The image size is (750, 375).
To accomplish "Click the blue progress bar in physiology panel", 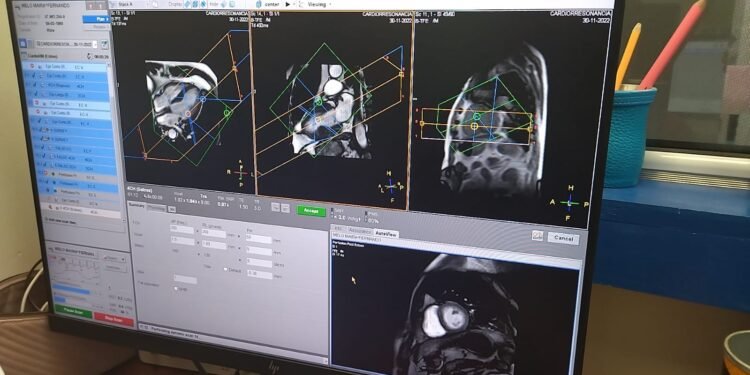I will tap(72, 291).
